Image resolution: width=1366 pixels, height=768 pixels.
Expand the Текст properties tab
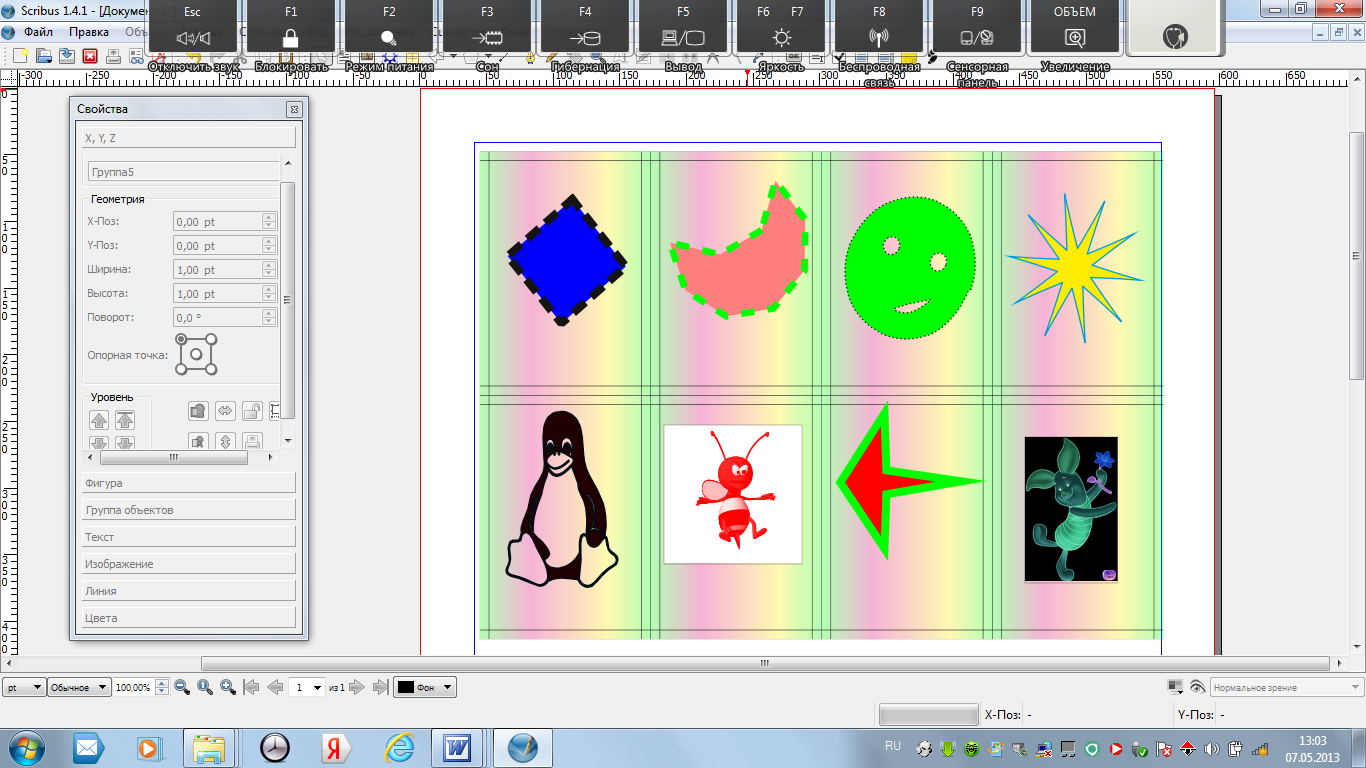click(189, 537)
